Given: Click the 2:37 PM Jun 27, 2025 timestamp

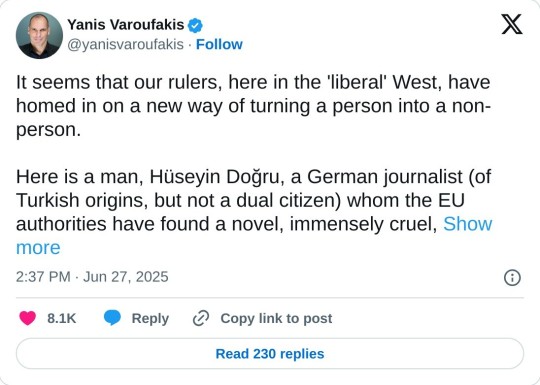Looking at the screenshot, I should [92, 277].
